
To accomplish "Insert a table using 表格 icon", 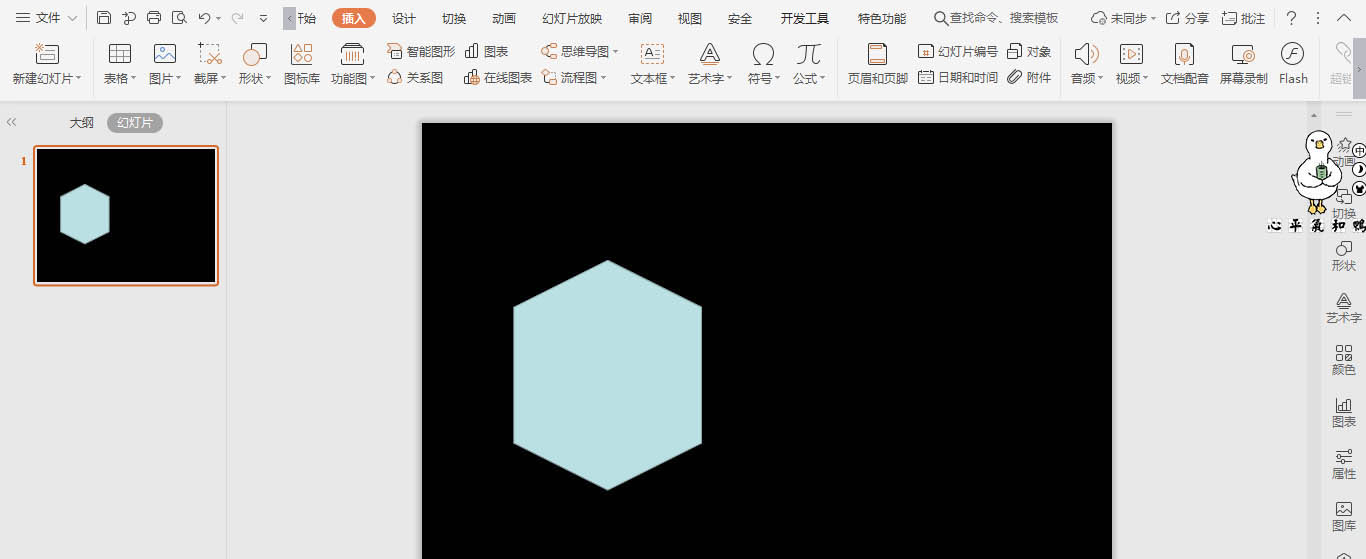I will [x=120, y=55].
